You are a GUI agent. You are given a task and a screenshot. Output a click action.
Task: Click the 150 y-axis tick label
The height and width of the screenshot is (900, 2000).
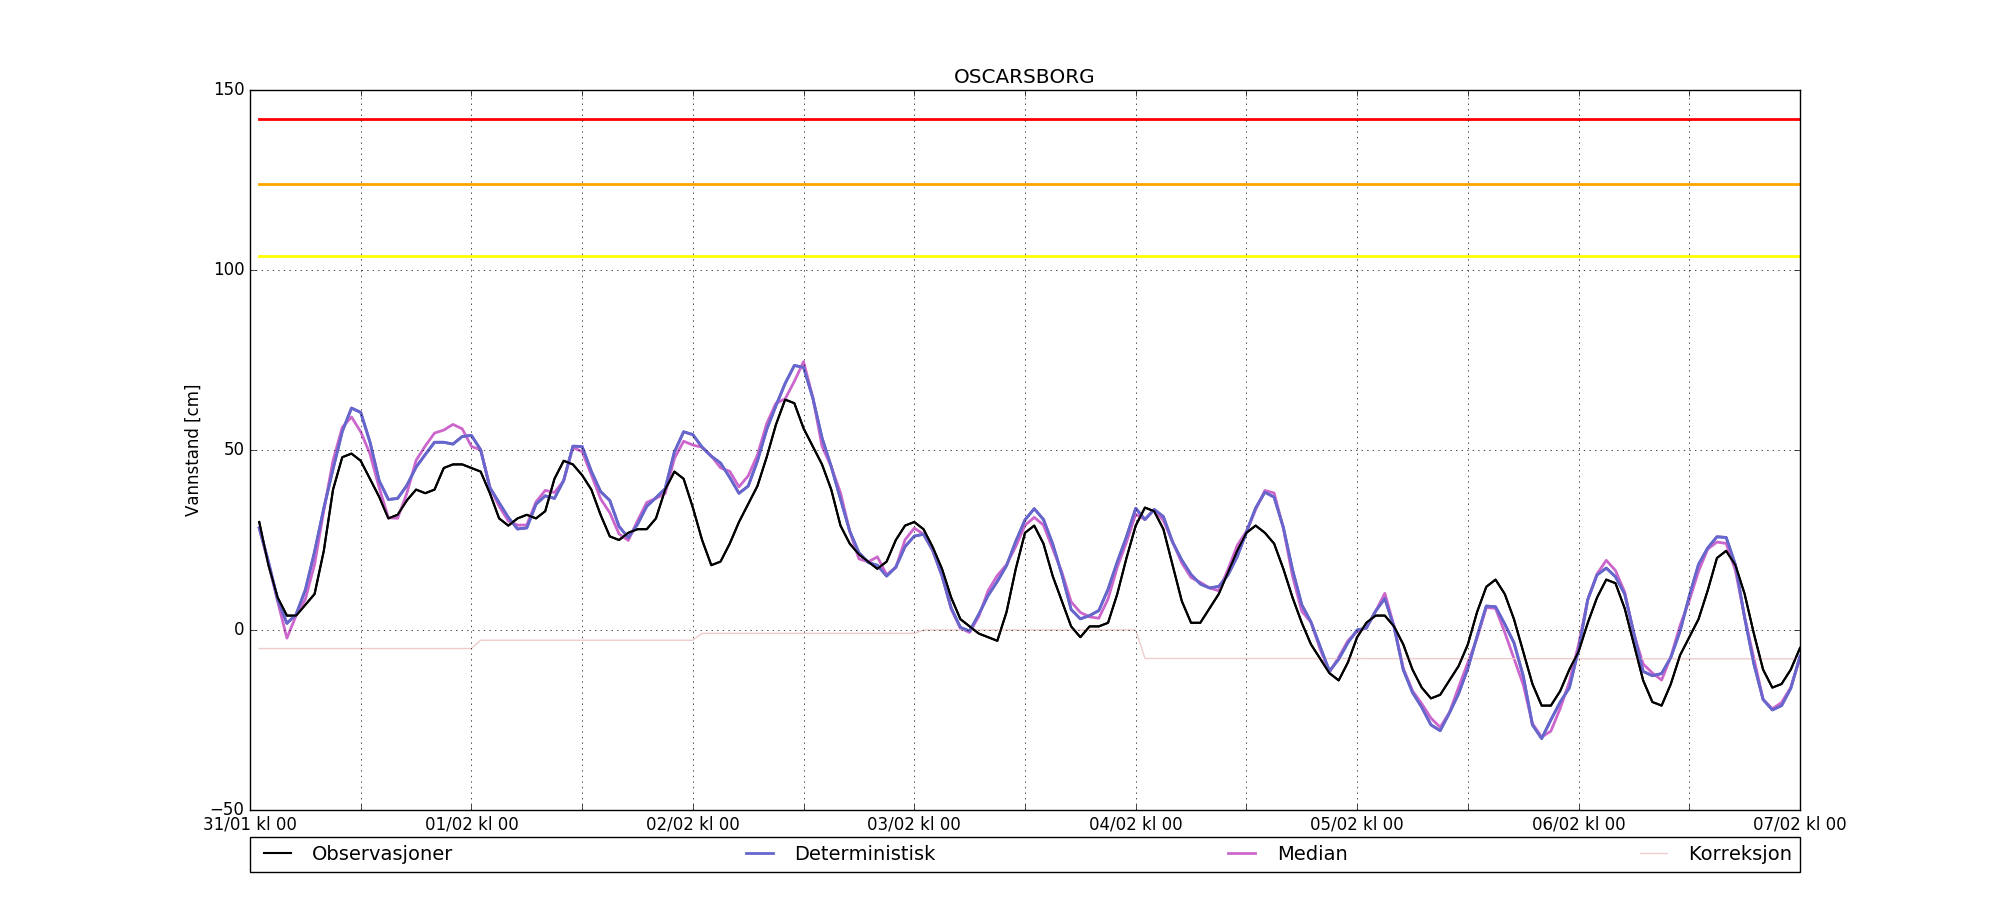pyautogui.click(x=229, y=90)
